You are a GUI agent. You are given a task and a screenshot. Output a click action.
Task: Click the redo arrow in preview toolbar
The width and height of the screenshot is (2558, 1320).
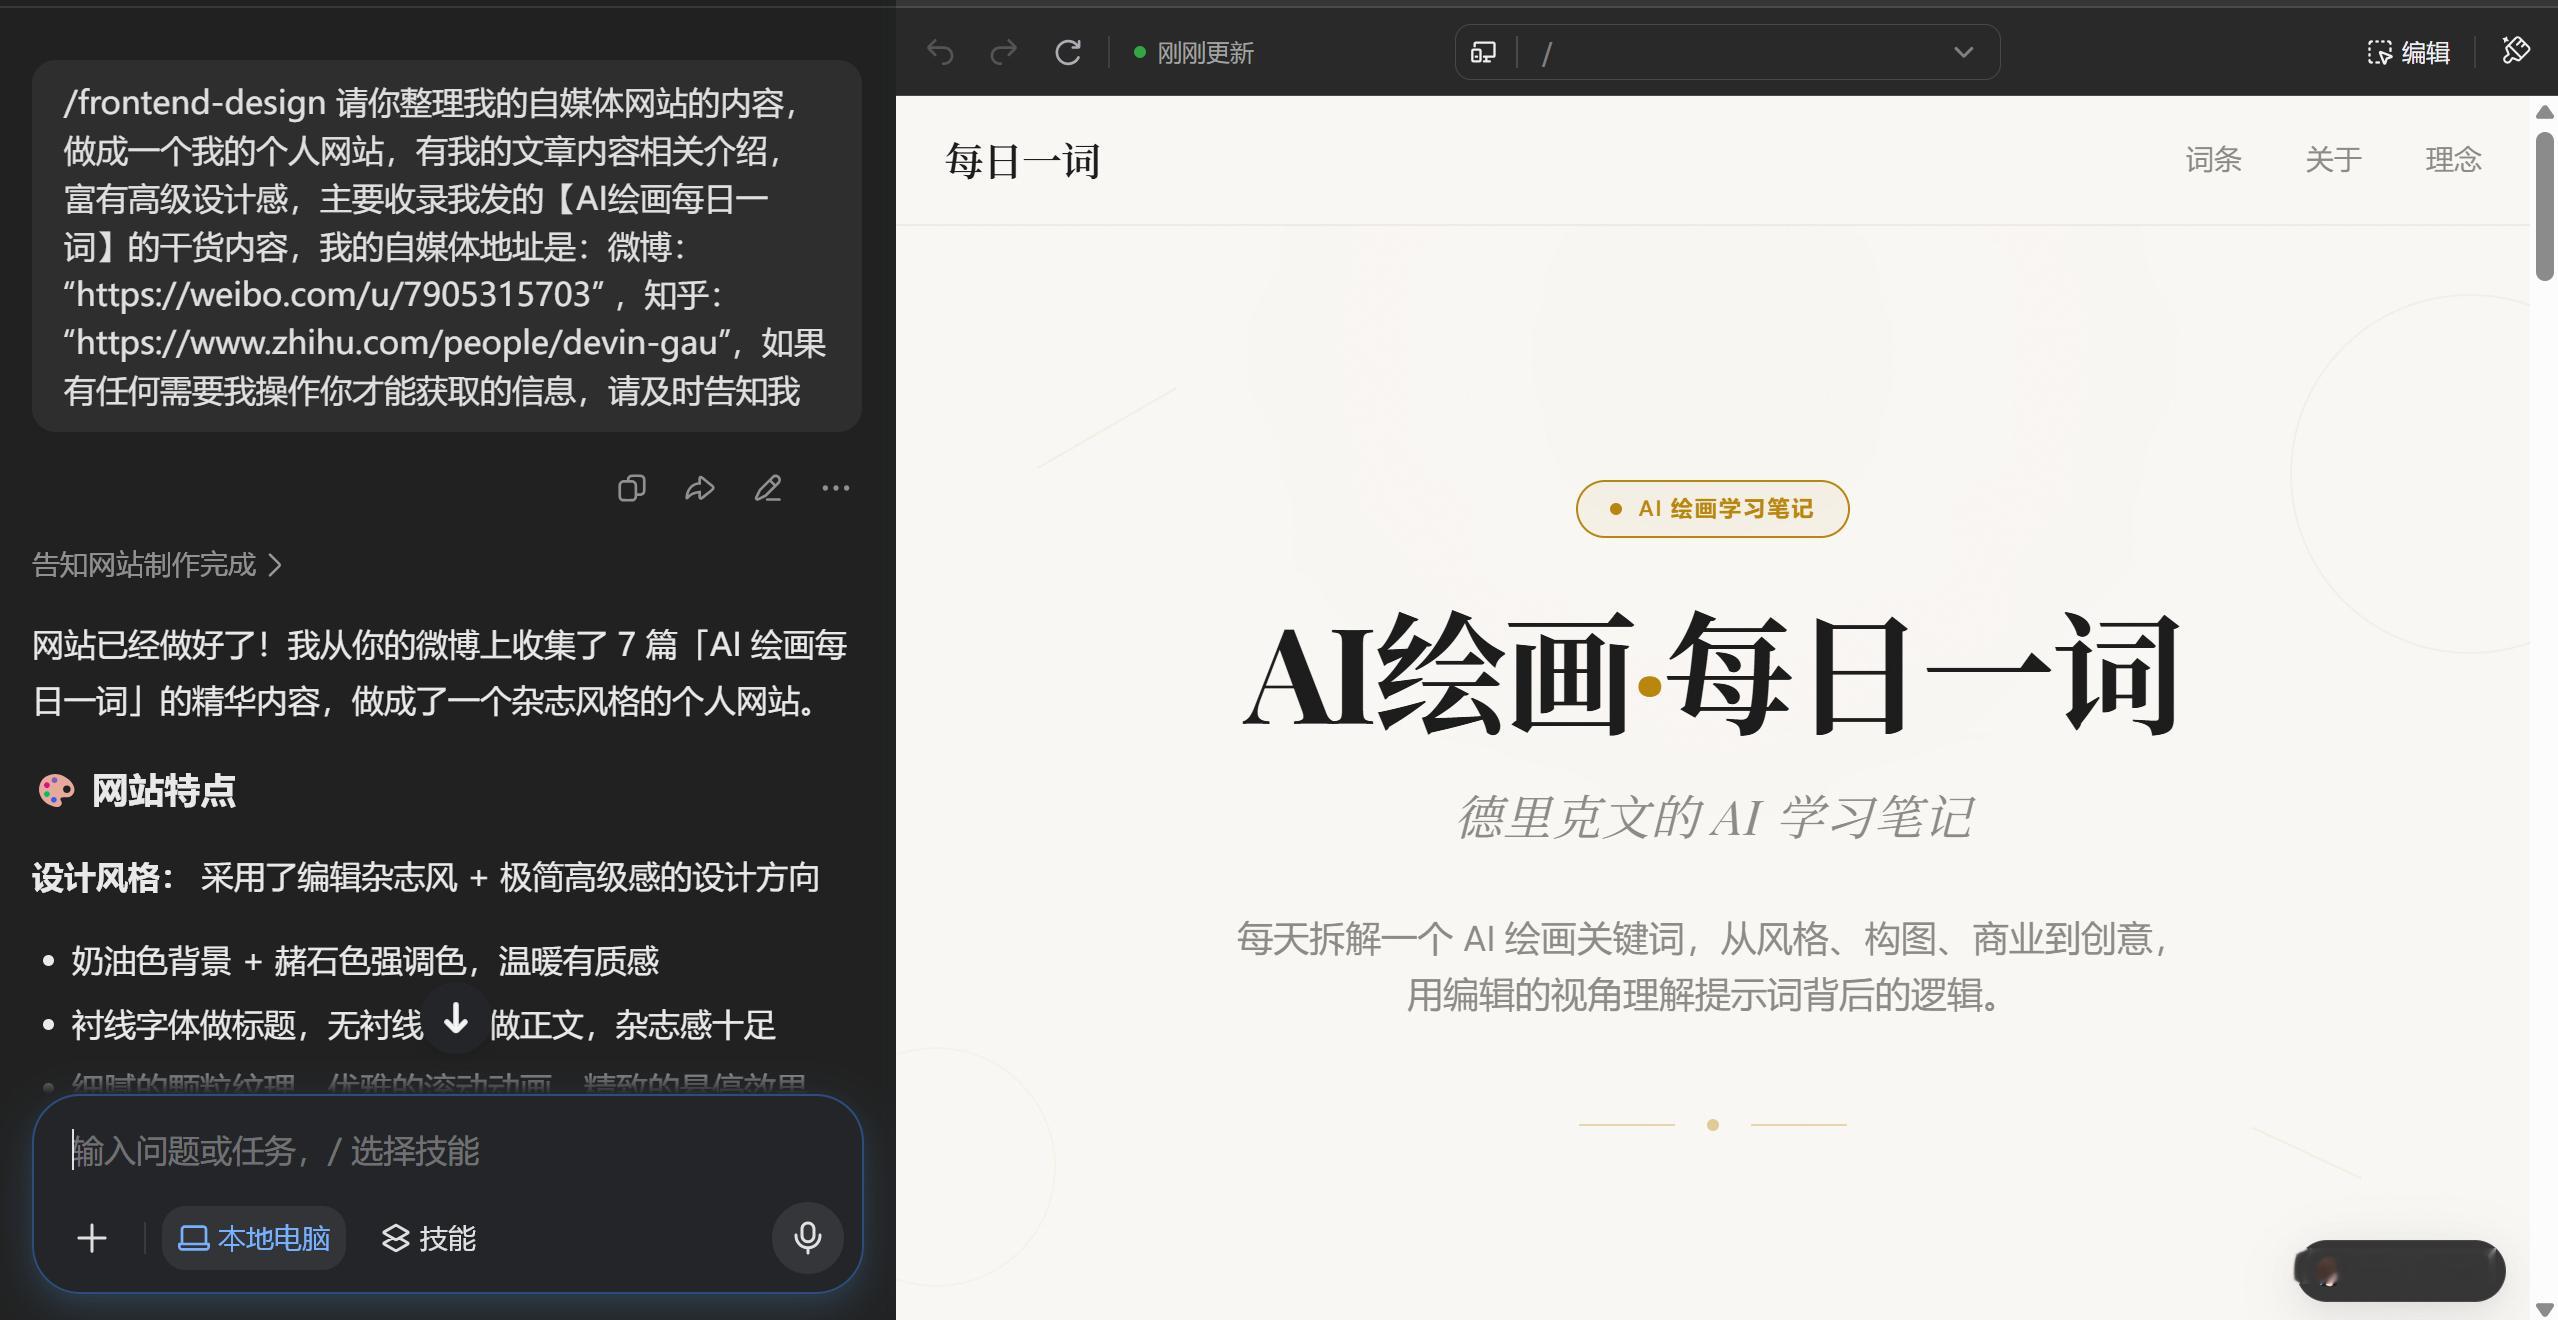coord(1003,52)
